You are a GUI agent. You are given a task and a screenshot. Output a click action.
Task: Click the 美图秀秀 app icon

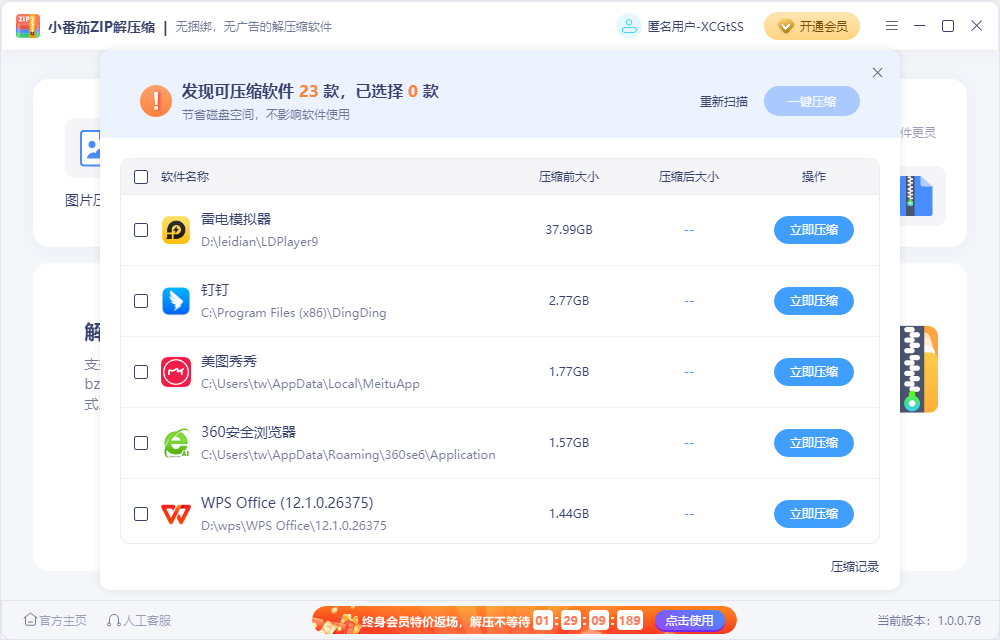pos(176,372)
